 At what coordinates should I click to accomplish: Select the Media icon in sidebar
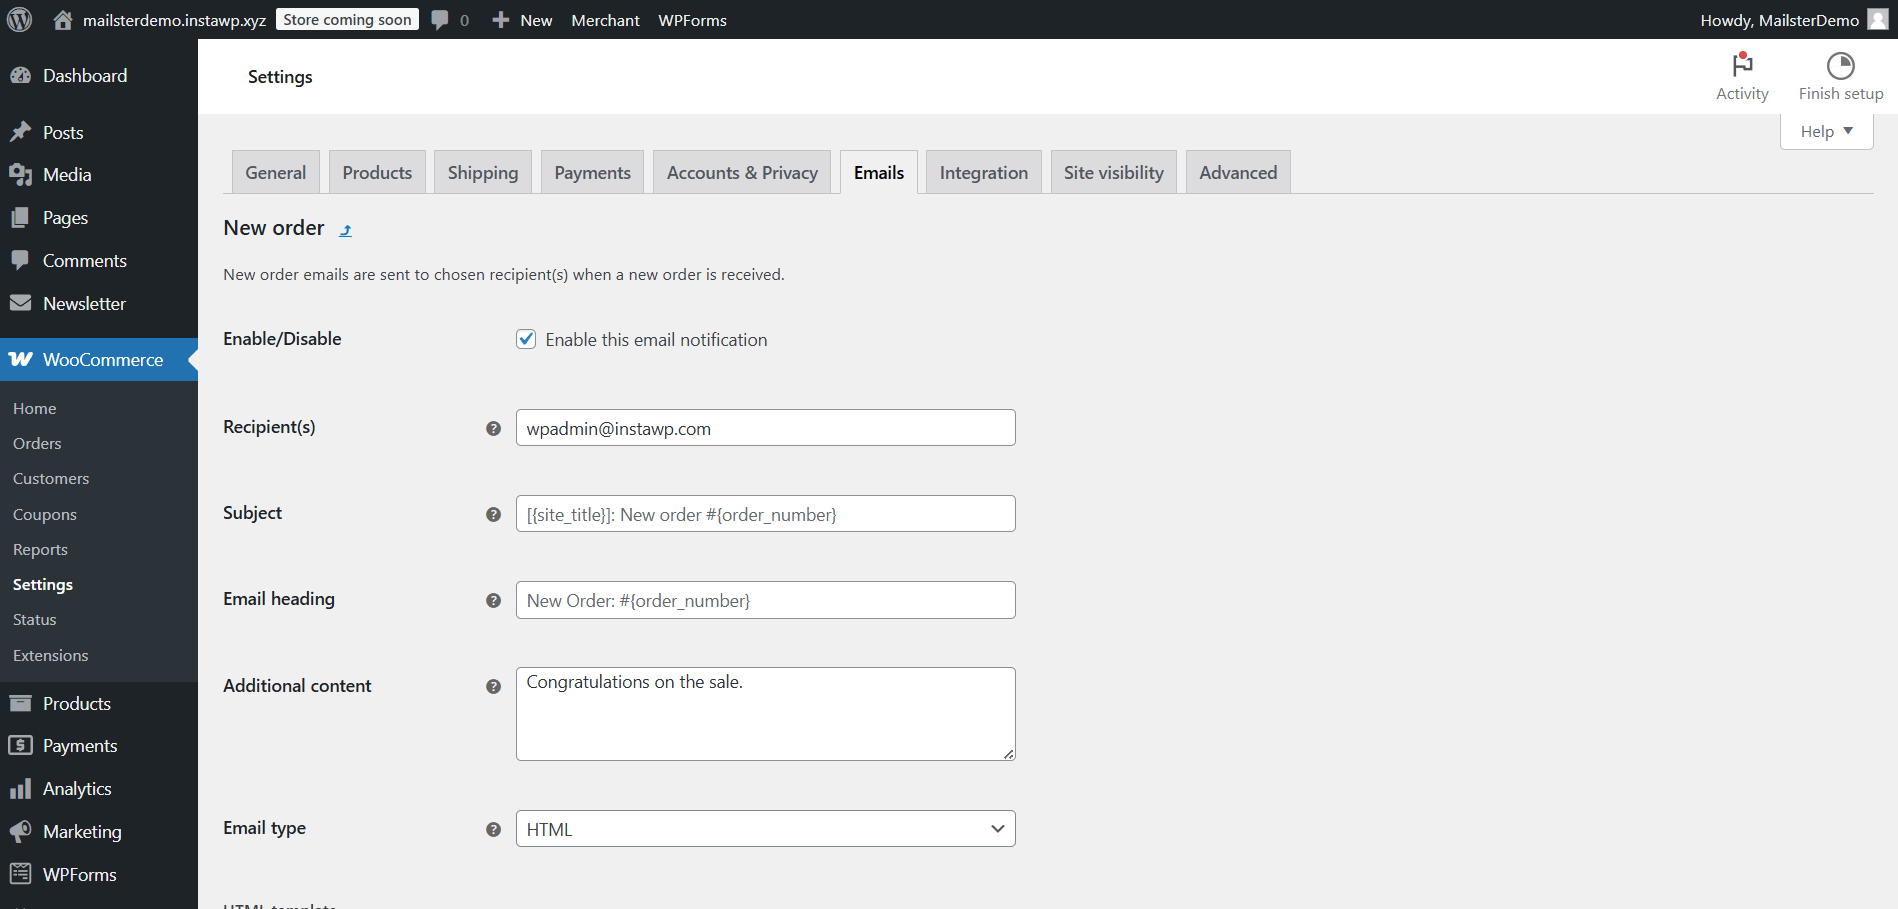point(22,174)
